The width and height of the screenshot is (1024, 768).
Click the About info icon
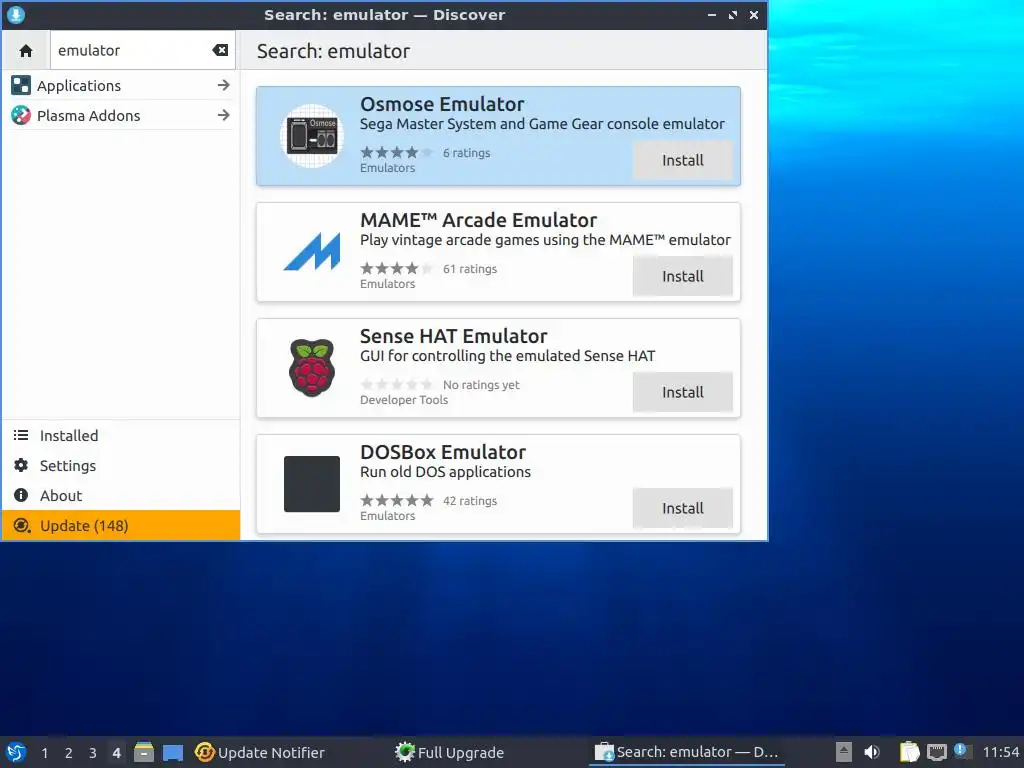[21, 496]
